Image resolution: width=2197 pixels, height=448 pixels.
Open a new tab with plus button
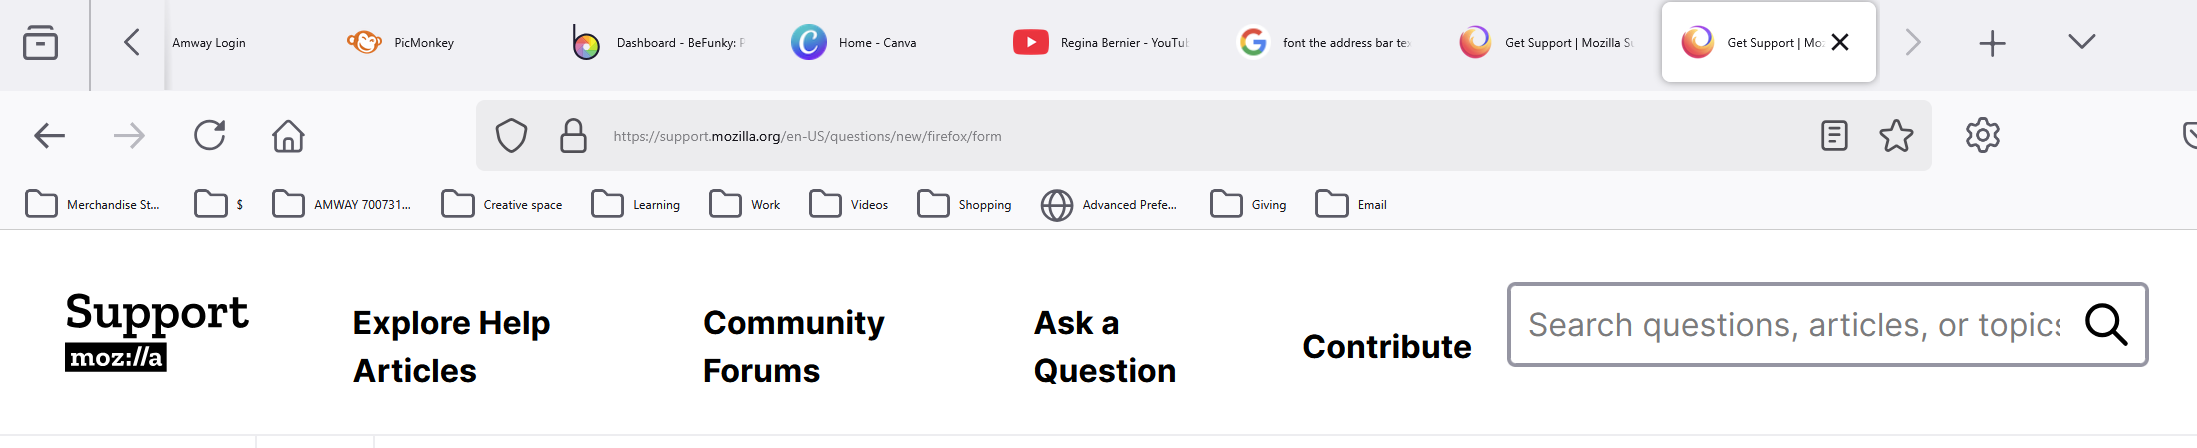click(x=1992, y=43)
